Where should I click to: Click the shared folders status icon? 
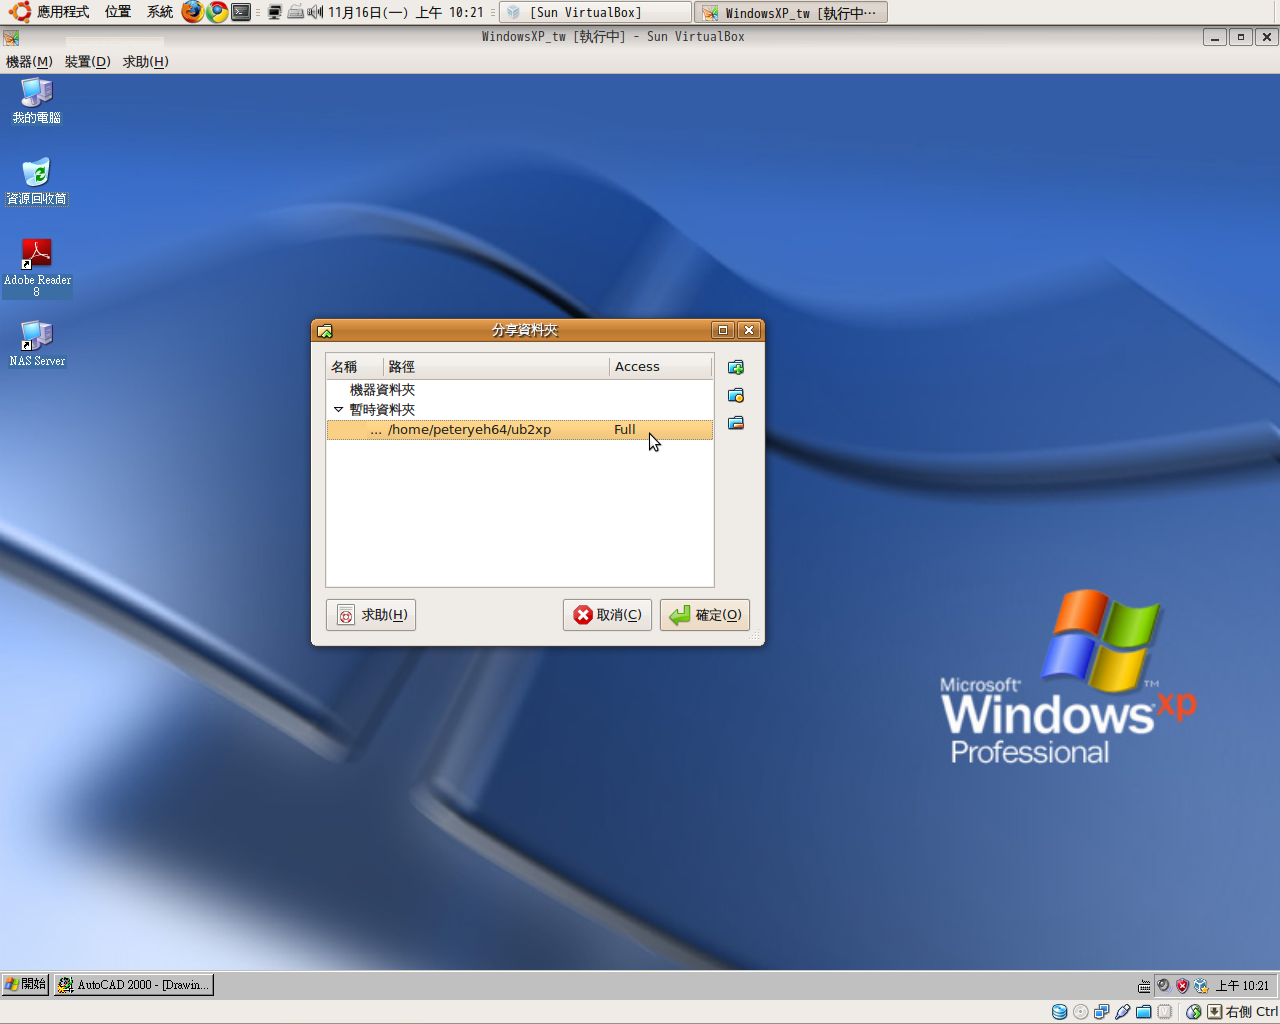pos(1143,1012)
